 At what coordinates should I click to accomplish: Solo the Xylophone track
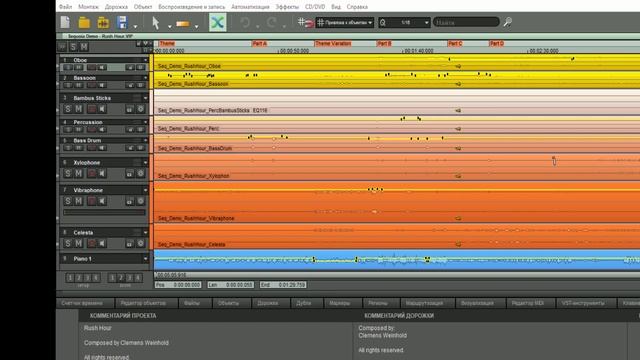68,173
